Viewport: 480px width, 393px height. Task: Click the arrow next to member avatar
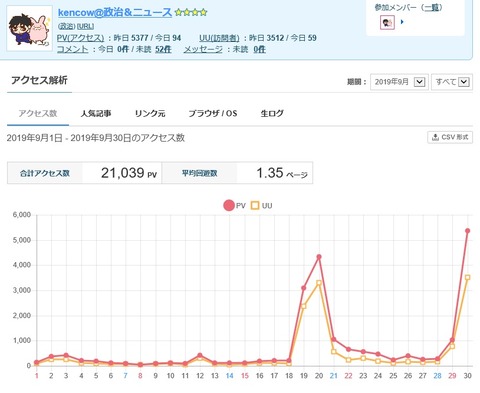click(x=402, y=22)
